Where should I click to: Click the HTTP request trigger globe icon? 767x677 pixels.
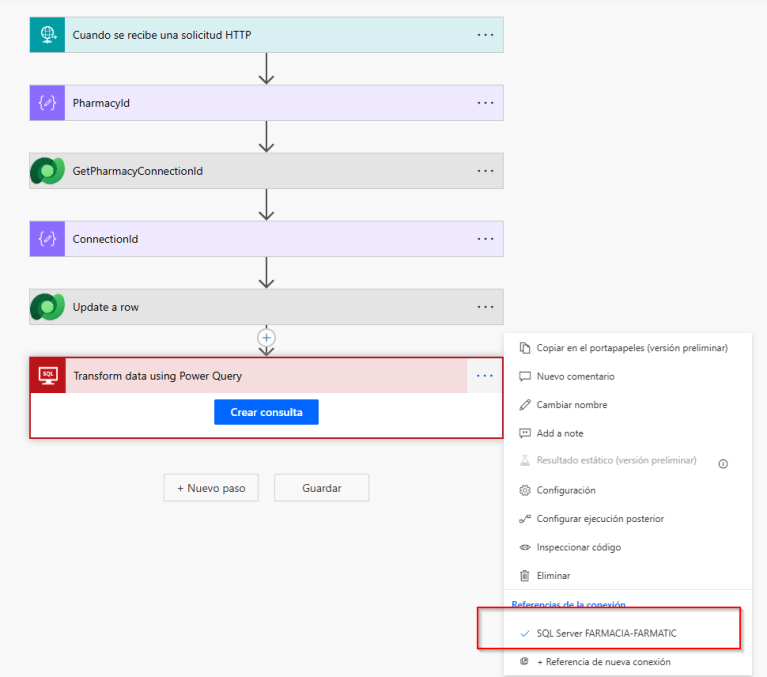tap(47, 35)
